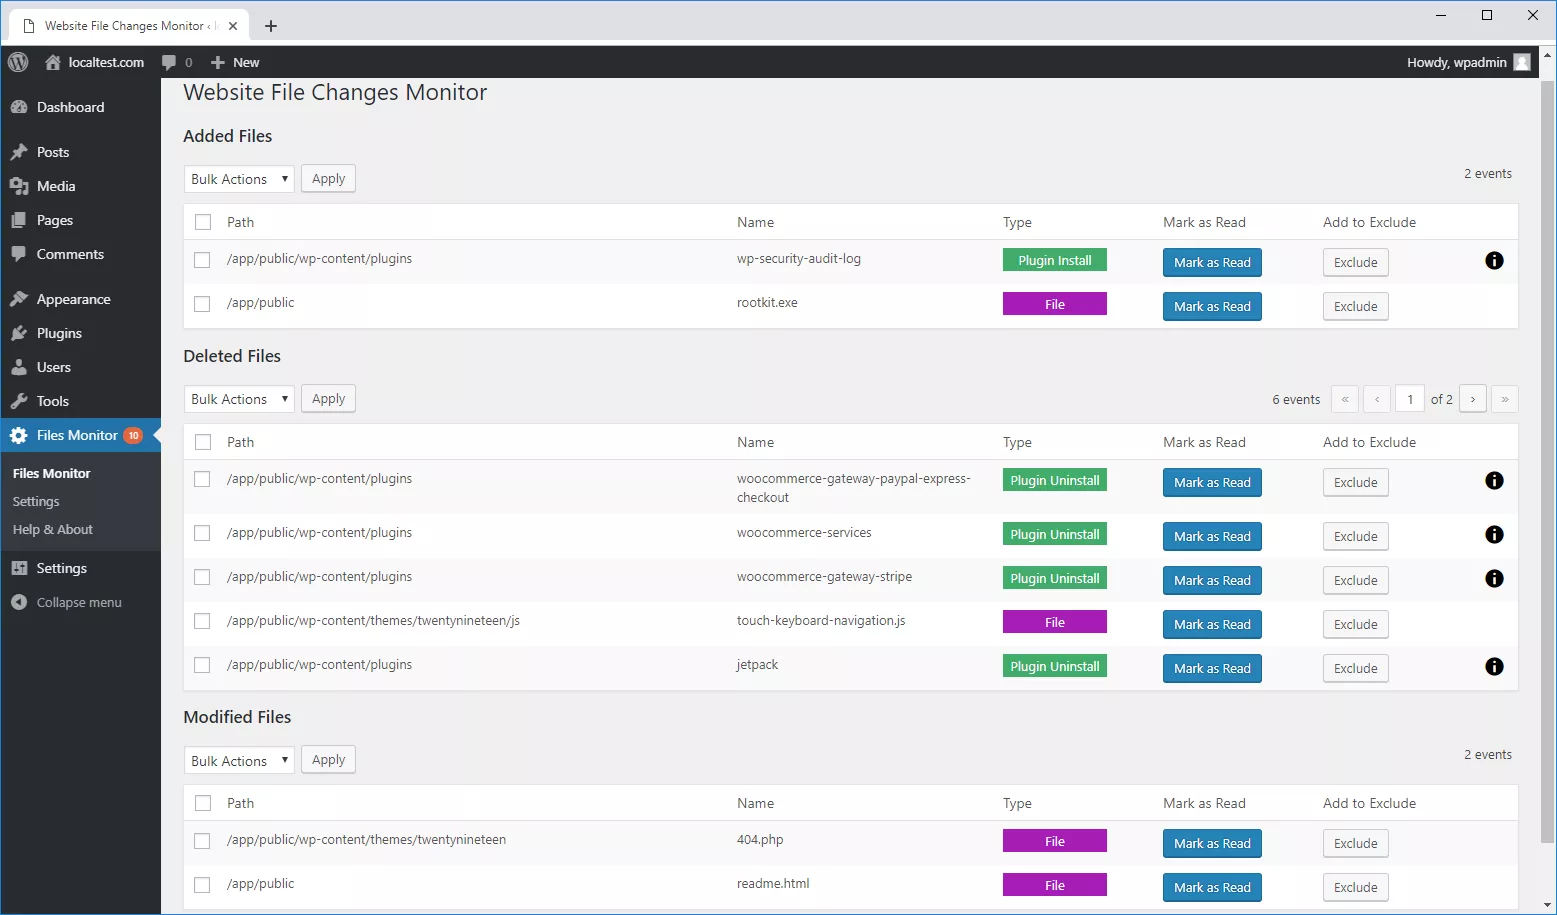Screen dimensions: 1557x915
Task: Open Help & About submenu item
Action: (52, 529)
